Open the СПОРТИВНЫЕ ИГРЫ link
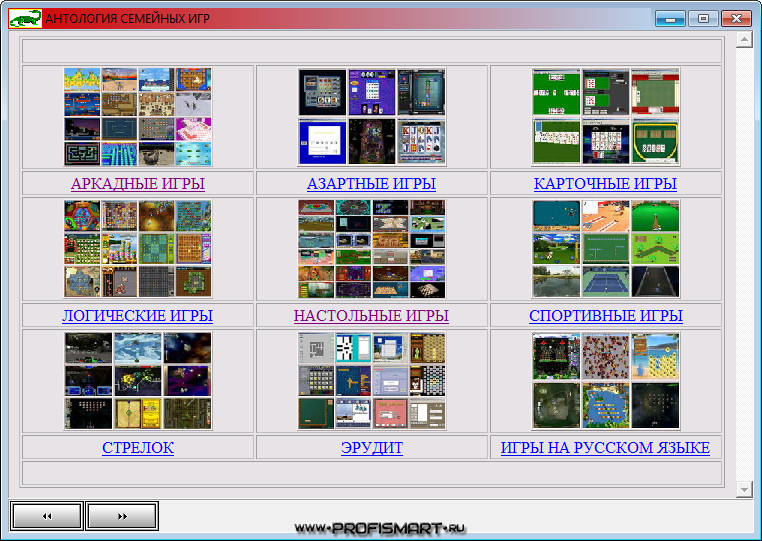This screenshot has width=762, height=541. coord(606,315)
